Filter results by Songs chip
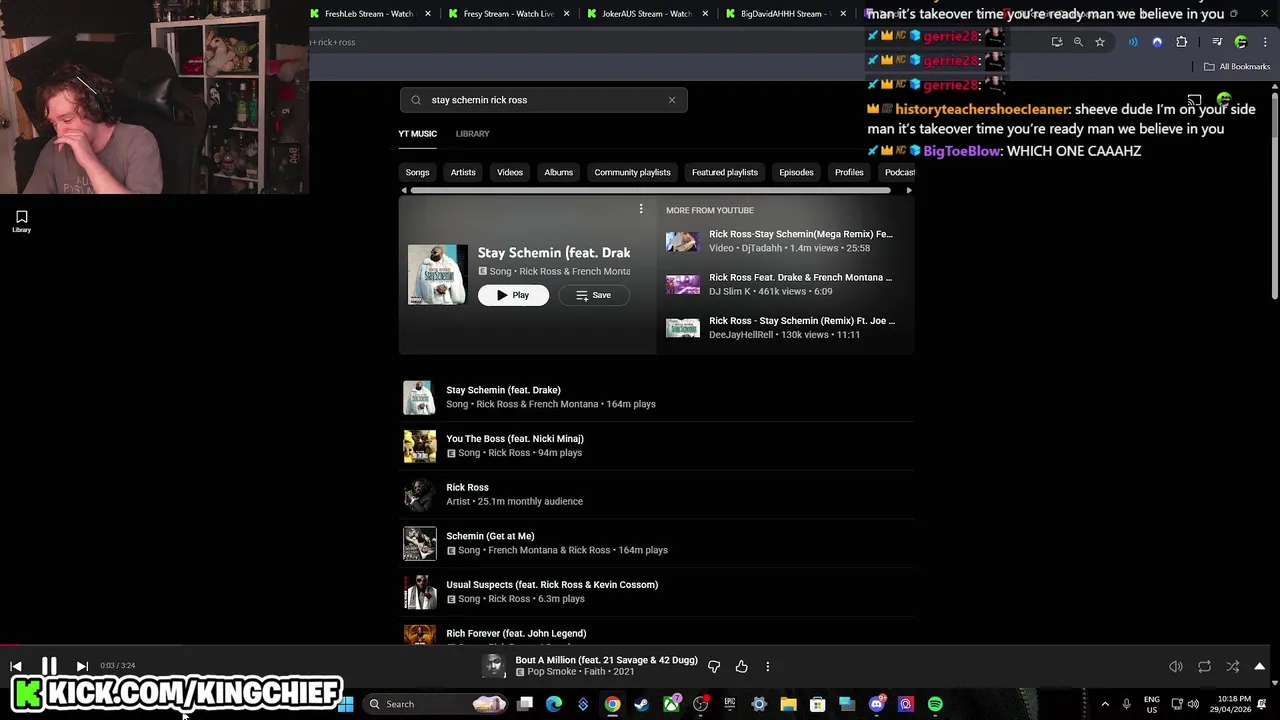Viewport: 1280px width, 720px height. tap(418, 172)
